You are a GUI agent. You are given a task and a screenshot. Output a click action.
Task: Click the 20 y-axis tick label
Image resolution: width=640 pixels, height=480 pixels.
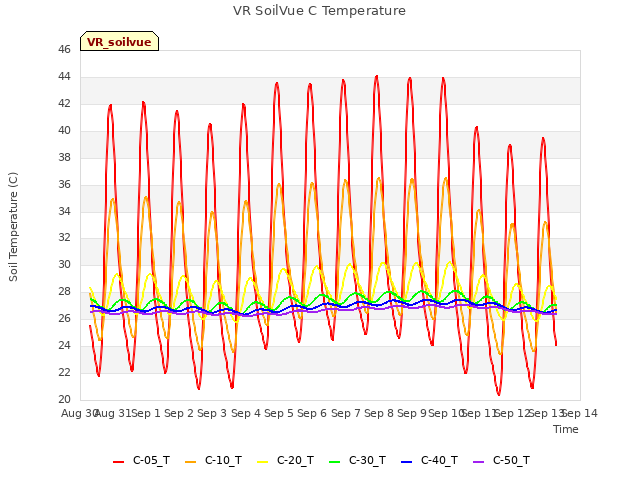point(64,399)
